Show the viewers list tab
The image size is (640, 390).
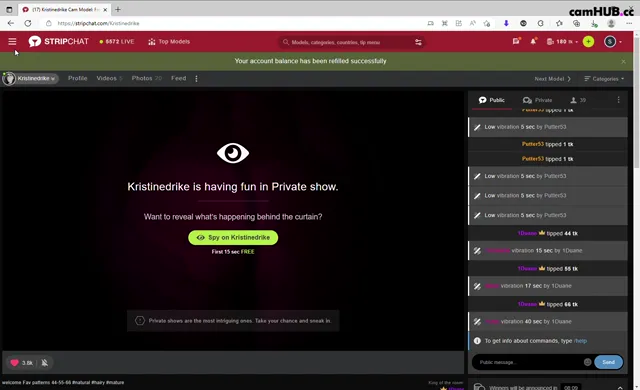pos(578,100)
